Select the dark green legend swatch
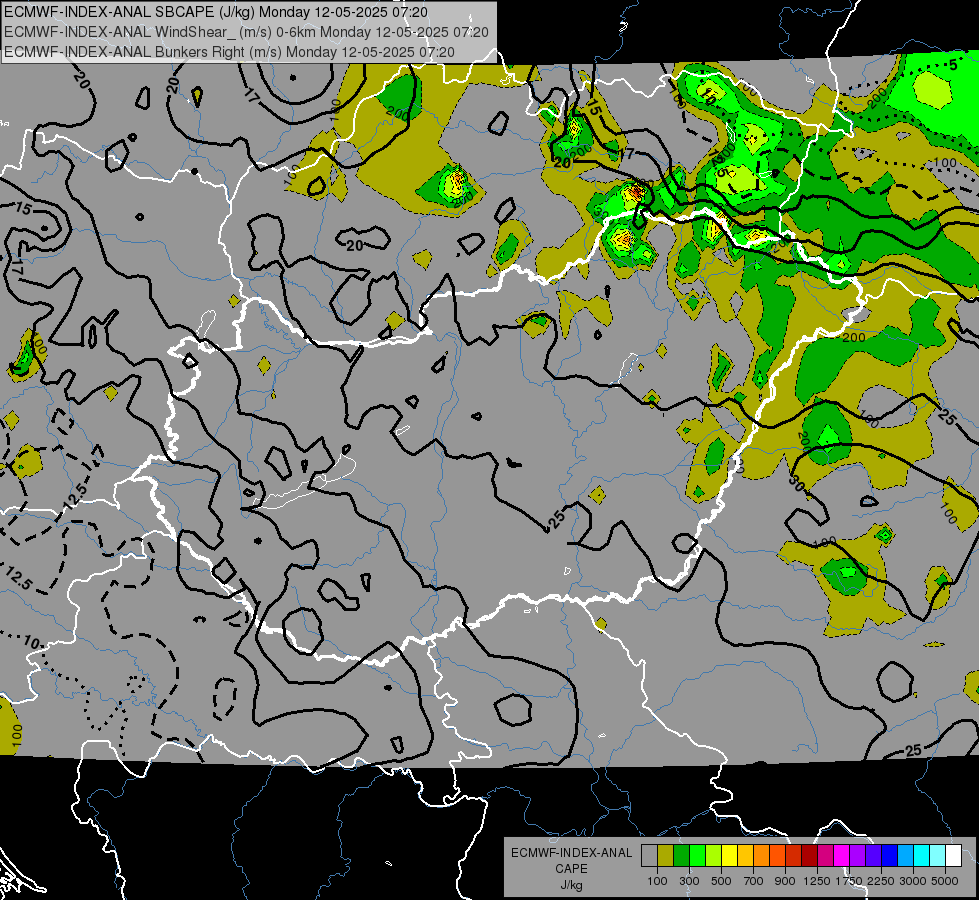 [681, 855]
